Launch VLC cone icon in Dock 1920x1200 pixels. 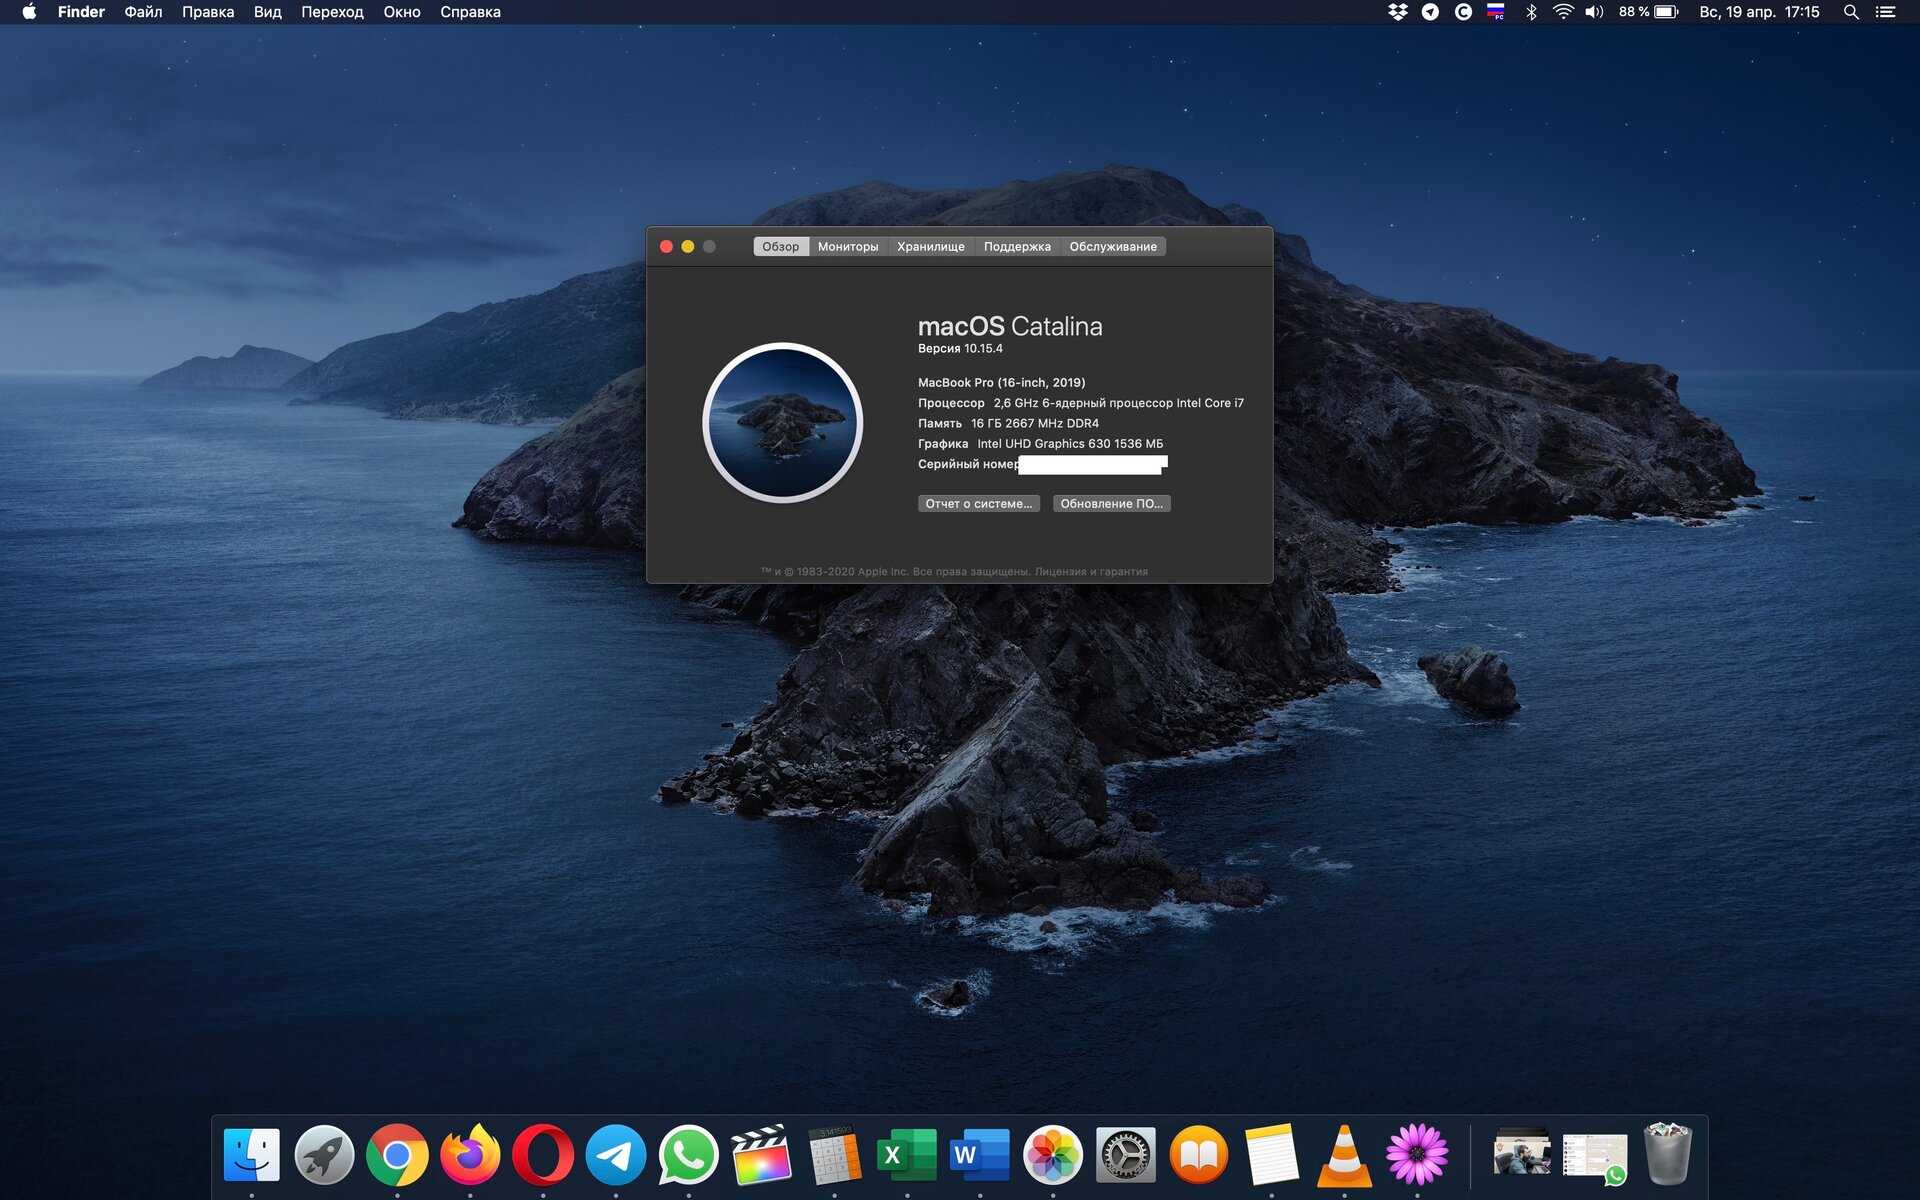pos(1344,1155)
